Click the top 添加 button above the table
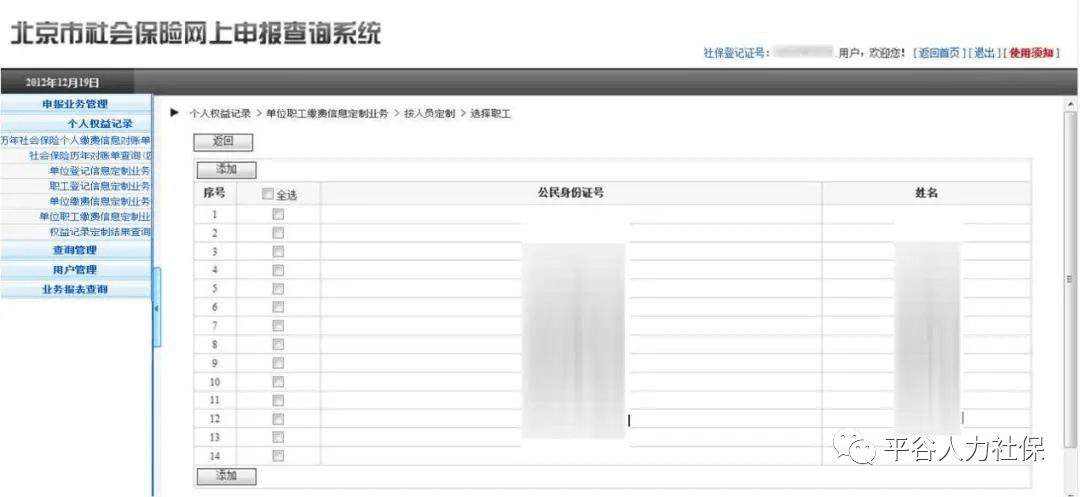This screenshot has height=497, width=1080. pyautogui.click(x=227, y=169)
